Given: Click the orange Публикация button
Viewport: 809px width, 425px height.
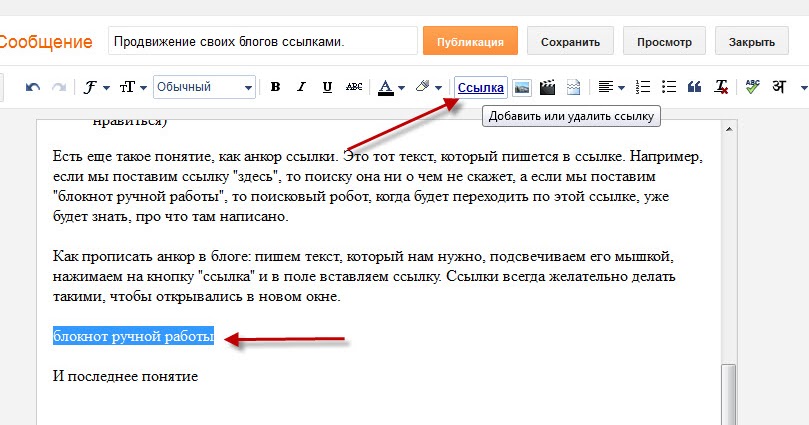Looking at the screenshot, I should click(x=470, y=41).
